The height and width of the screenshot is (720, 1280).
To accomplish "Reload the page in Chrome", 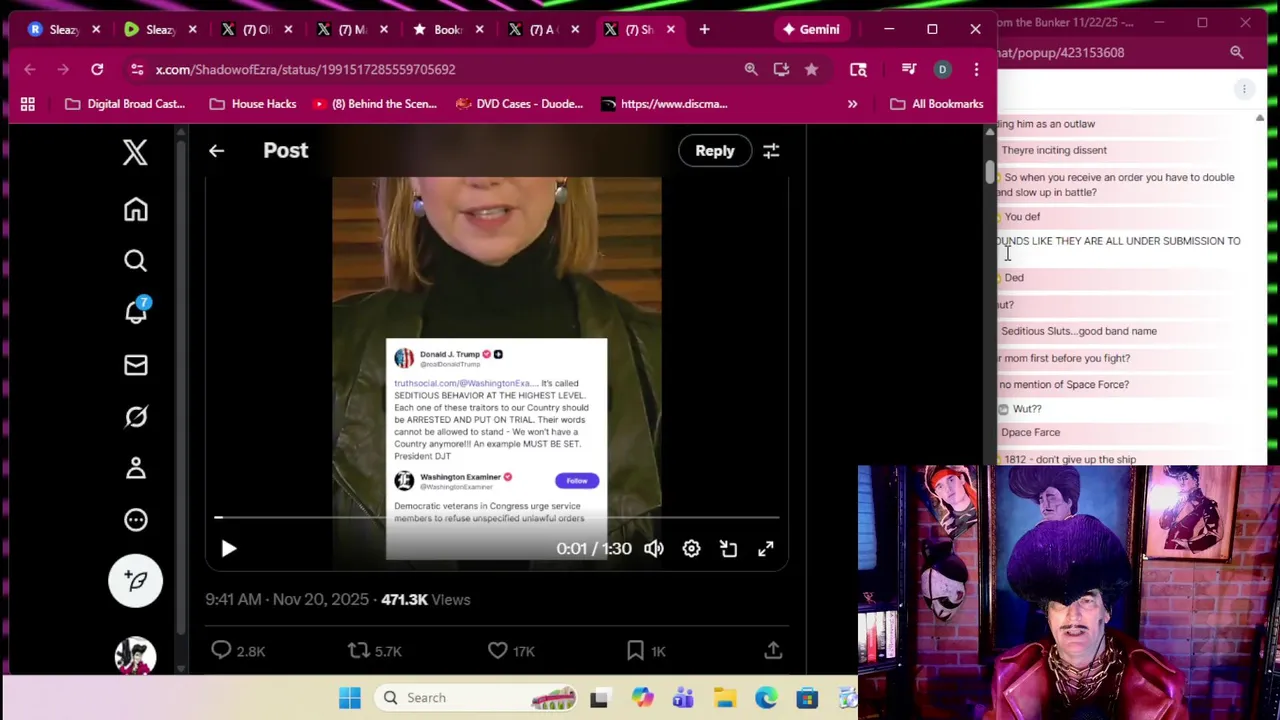I will tap(97, 69).
